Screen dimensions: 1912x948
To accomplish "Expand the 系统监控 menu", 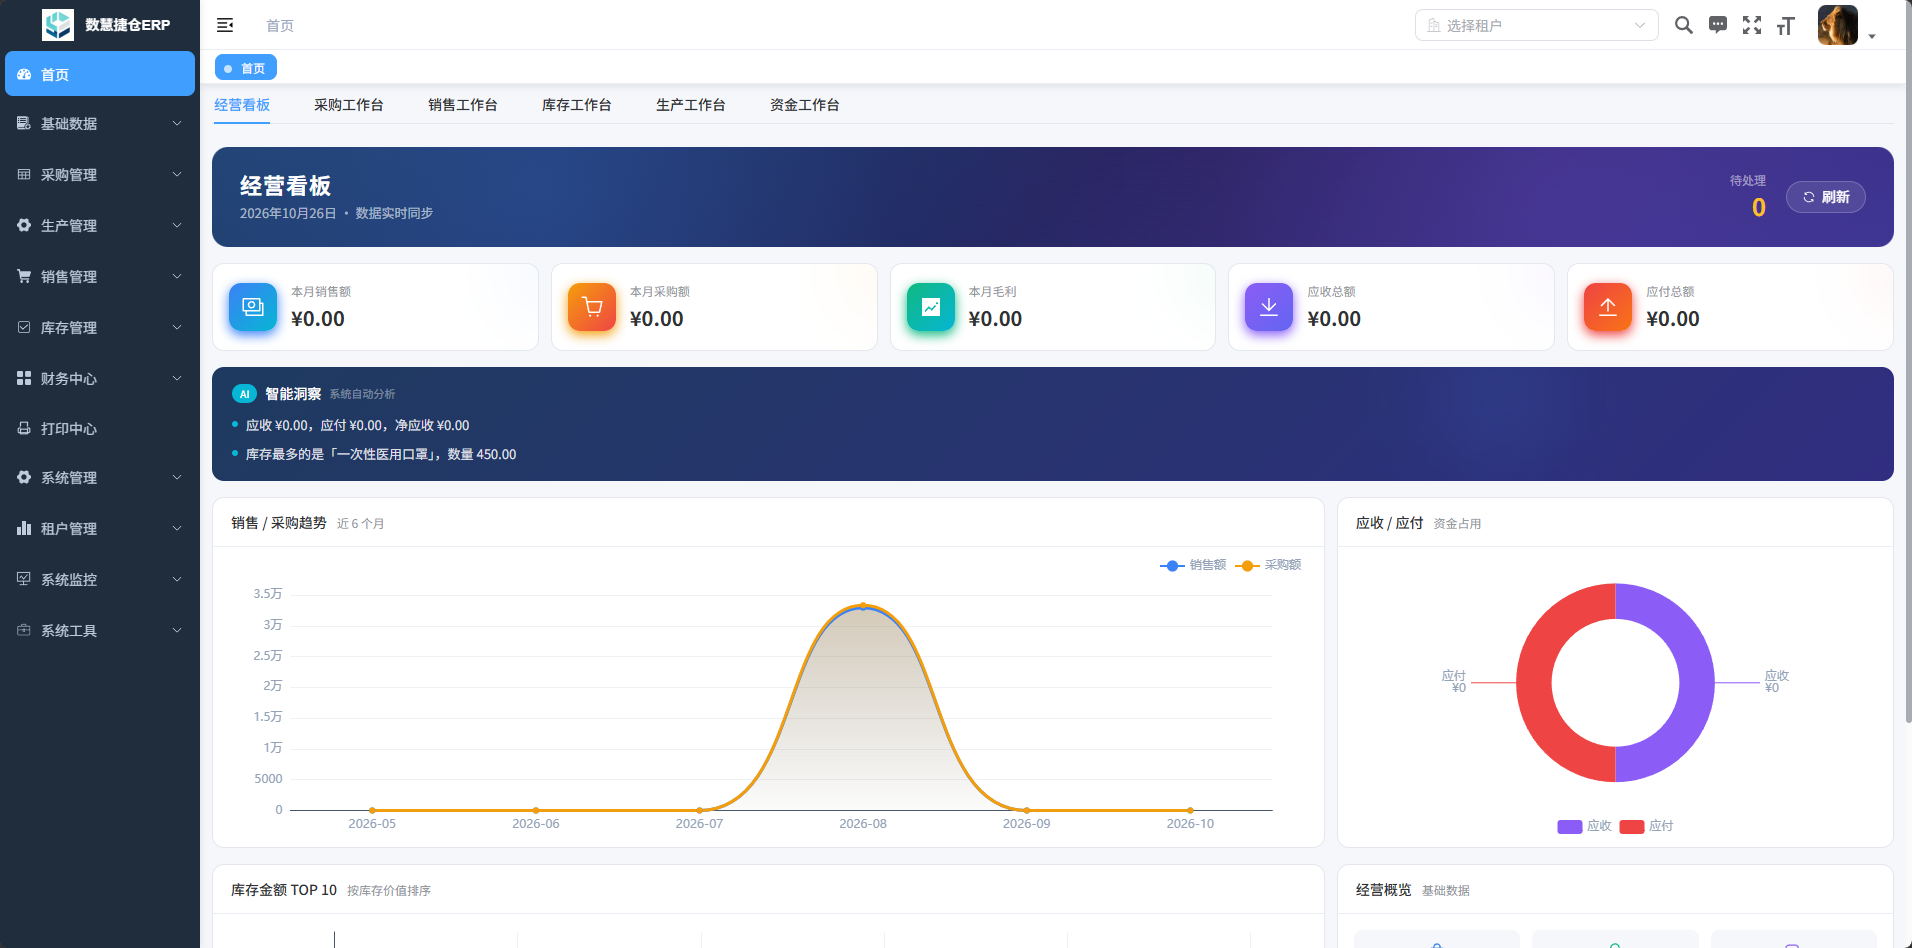I will pos(100,579).
